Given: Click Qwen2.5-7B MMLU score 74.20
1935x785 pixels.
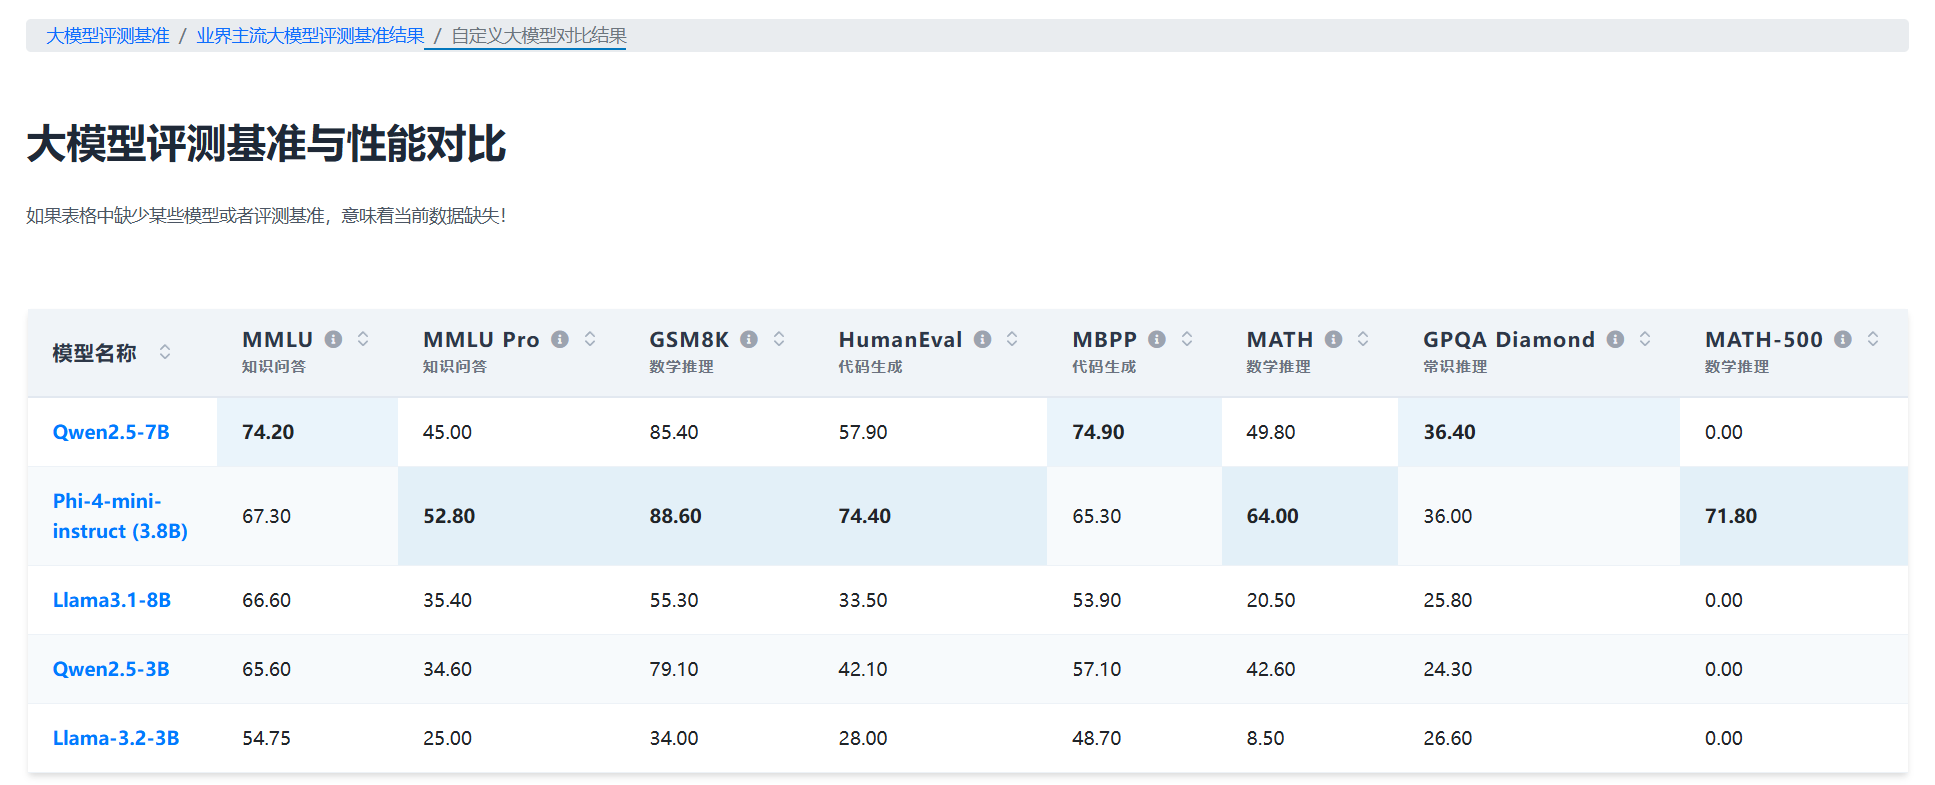Looking at the screenshot, I should 268,432.
